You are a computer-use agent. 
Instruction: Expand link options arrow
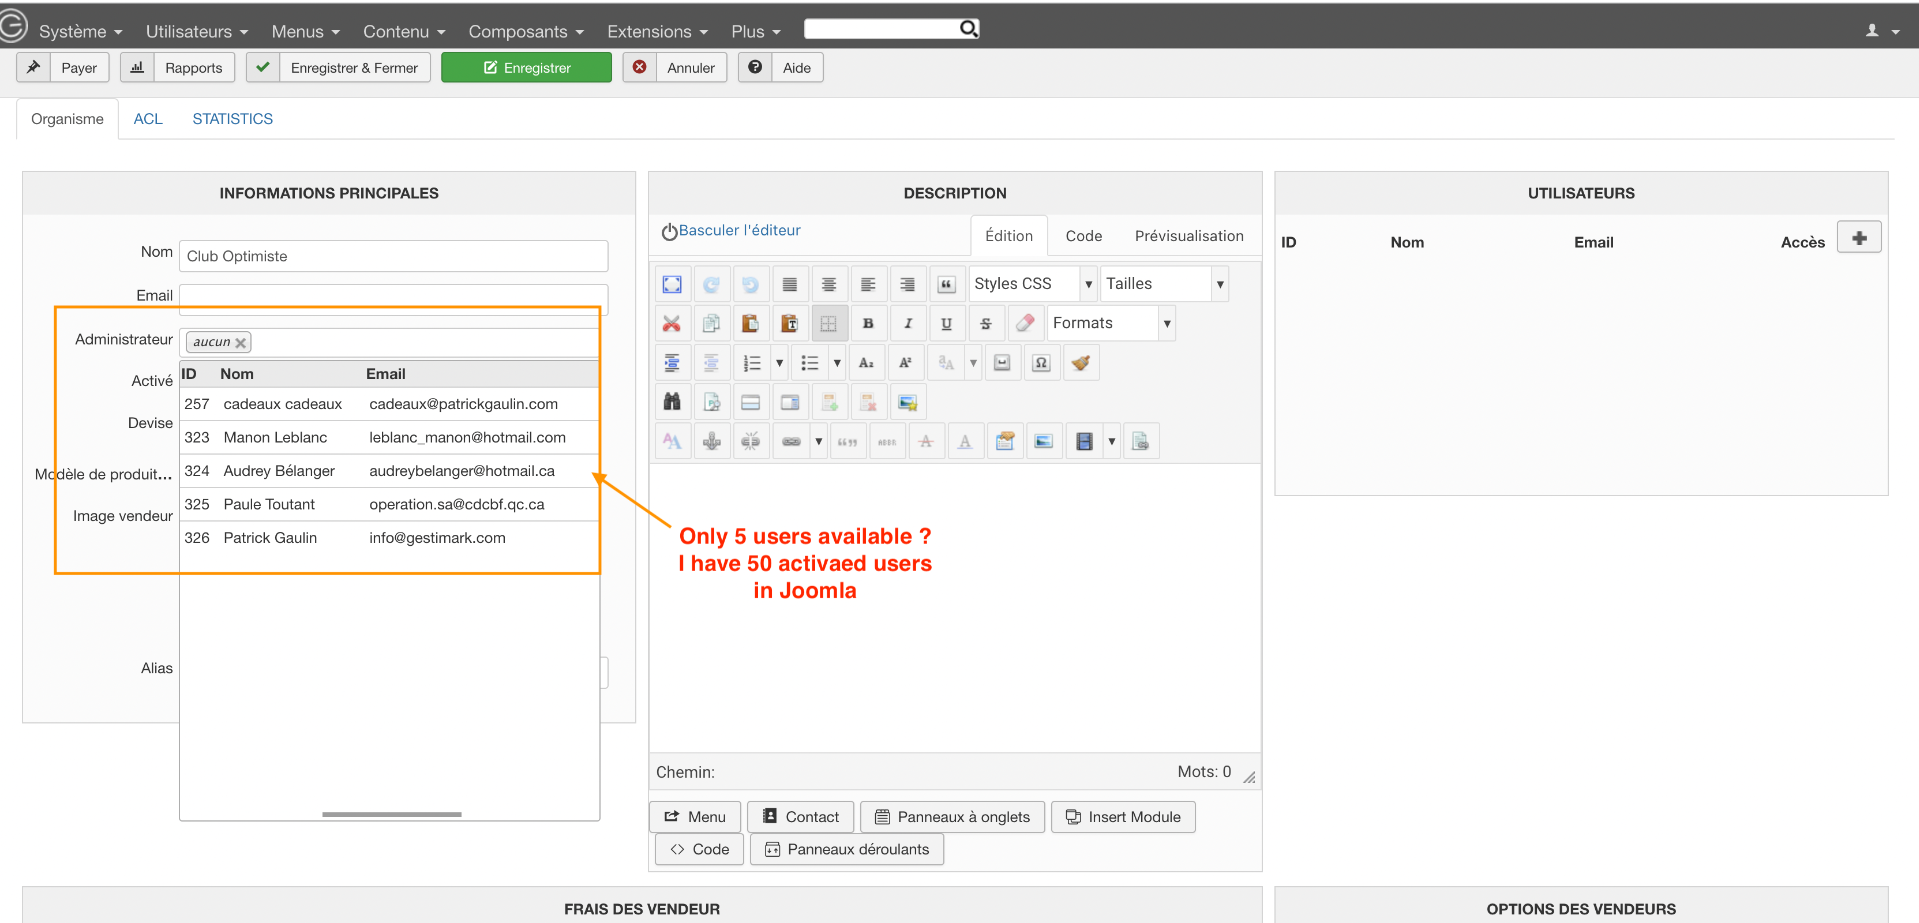(x=818, y=441)
